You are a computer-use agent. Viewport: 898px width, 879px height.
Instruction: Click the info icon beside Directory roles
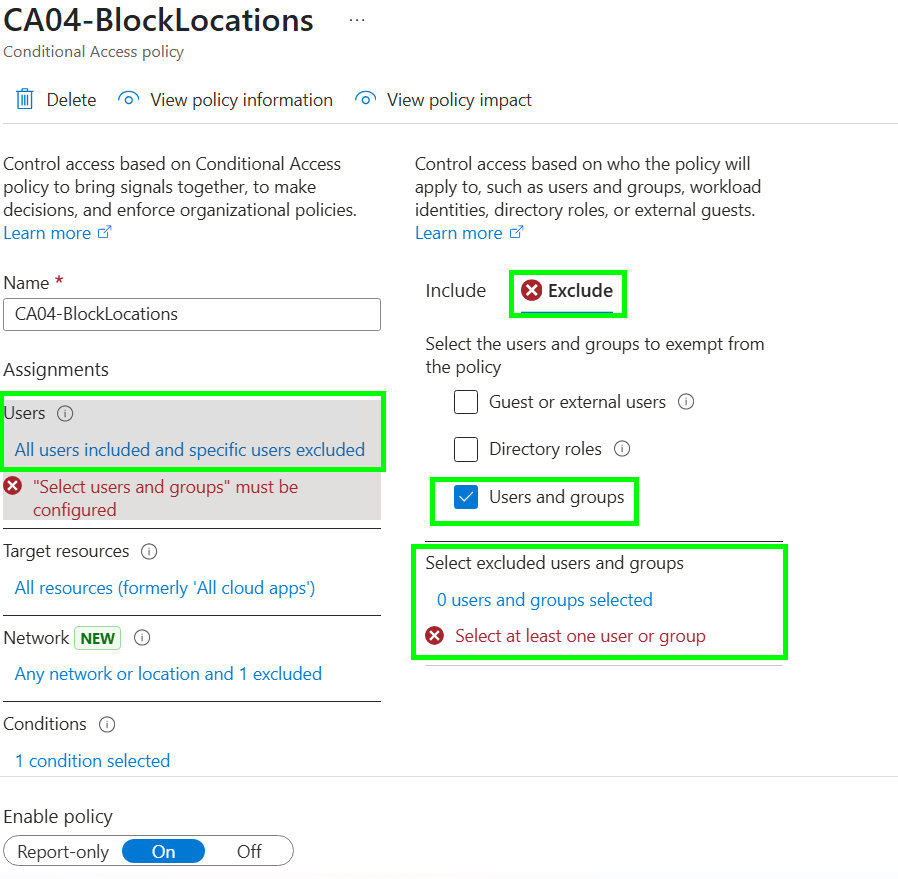[x=622, y=449]
